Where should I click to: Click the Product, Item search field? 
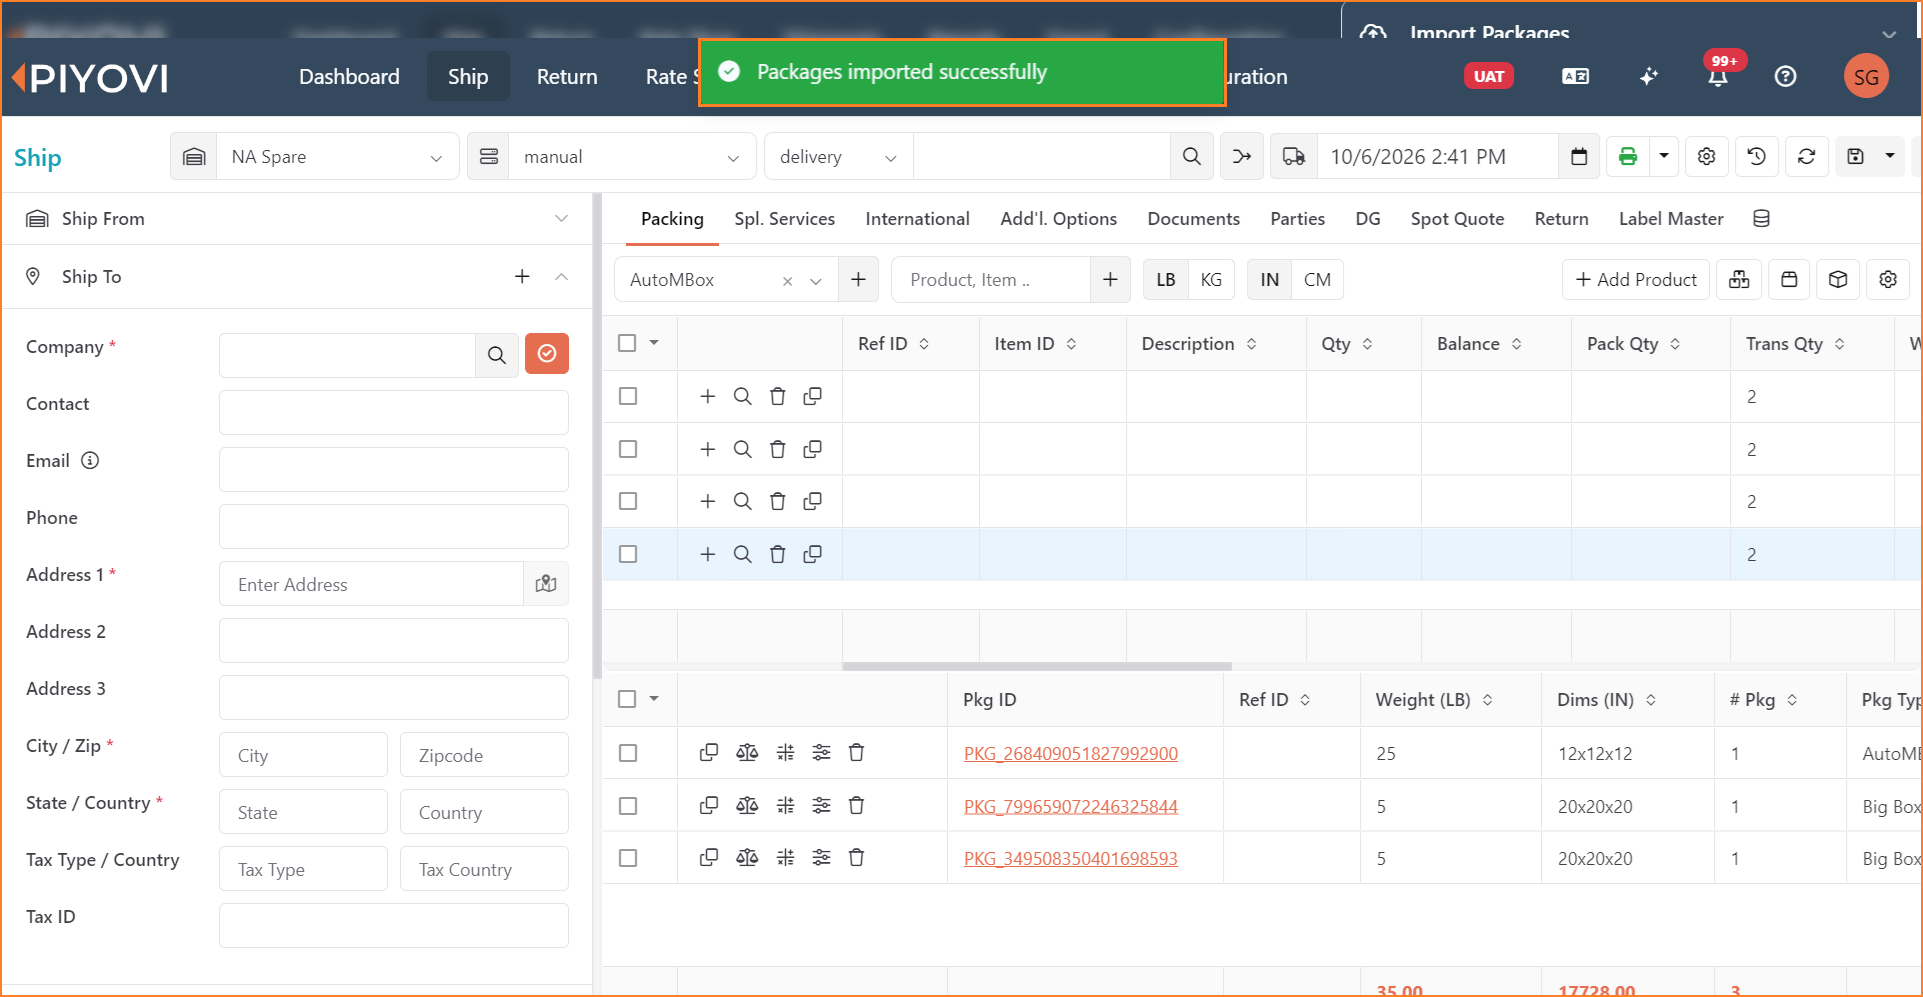[990, 280]
